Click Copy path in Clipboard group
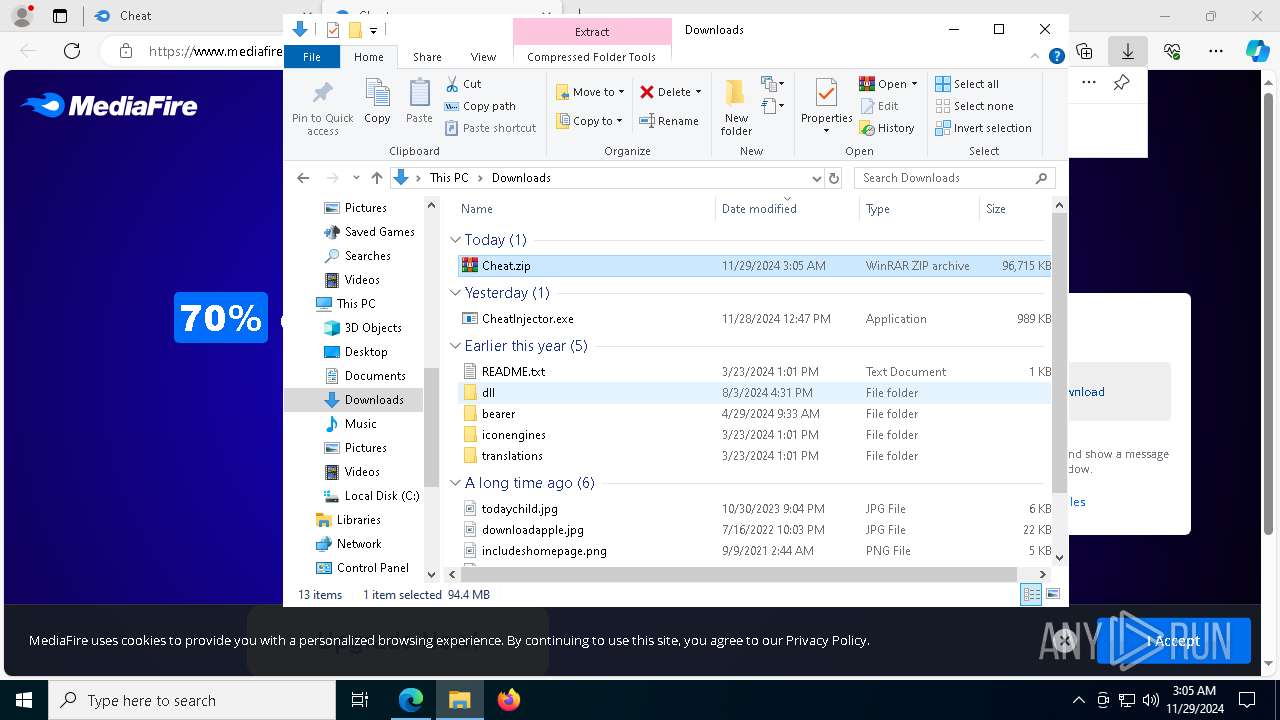The height and width of the screenshot is (720, 1280). coord(480,106)
